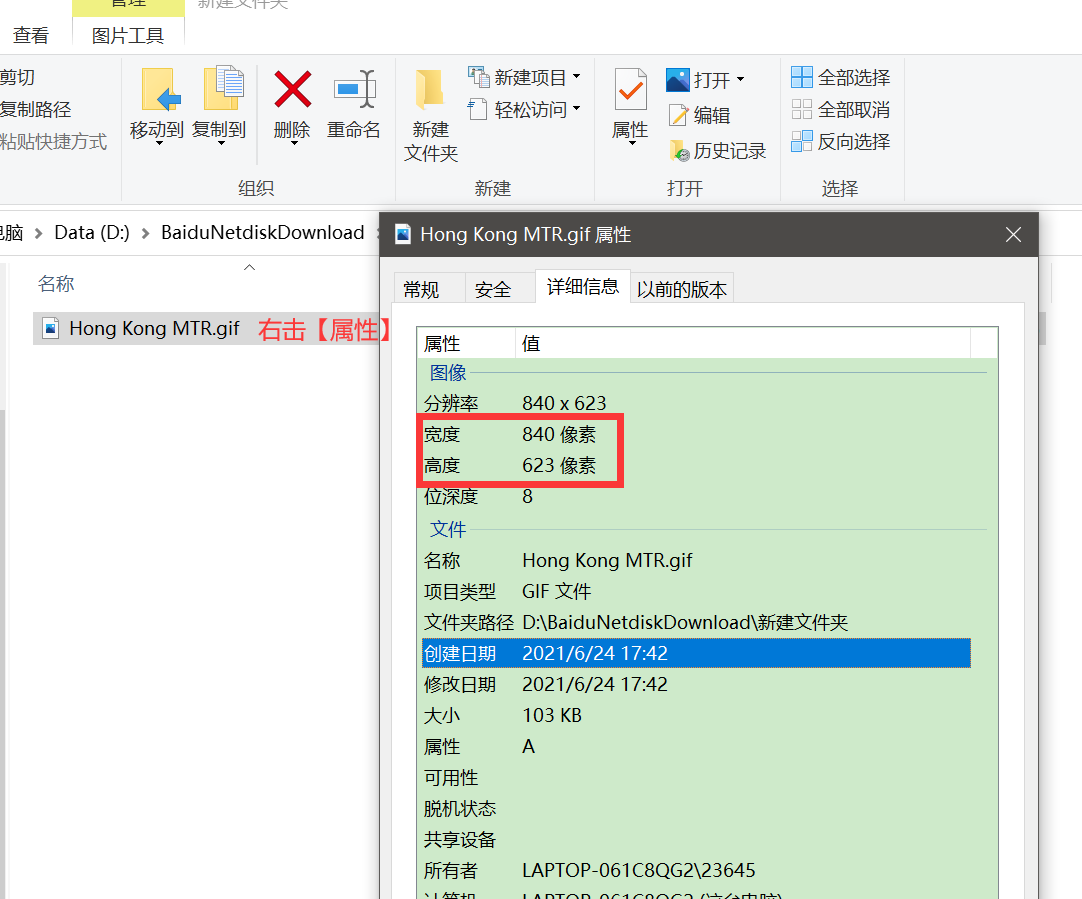Open the Easy access dropdown arrow

(x=577, y=108)
